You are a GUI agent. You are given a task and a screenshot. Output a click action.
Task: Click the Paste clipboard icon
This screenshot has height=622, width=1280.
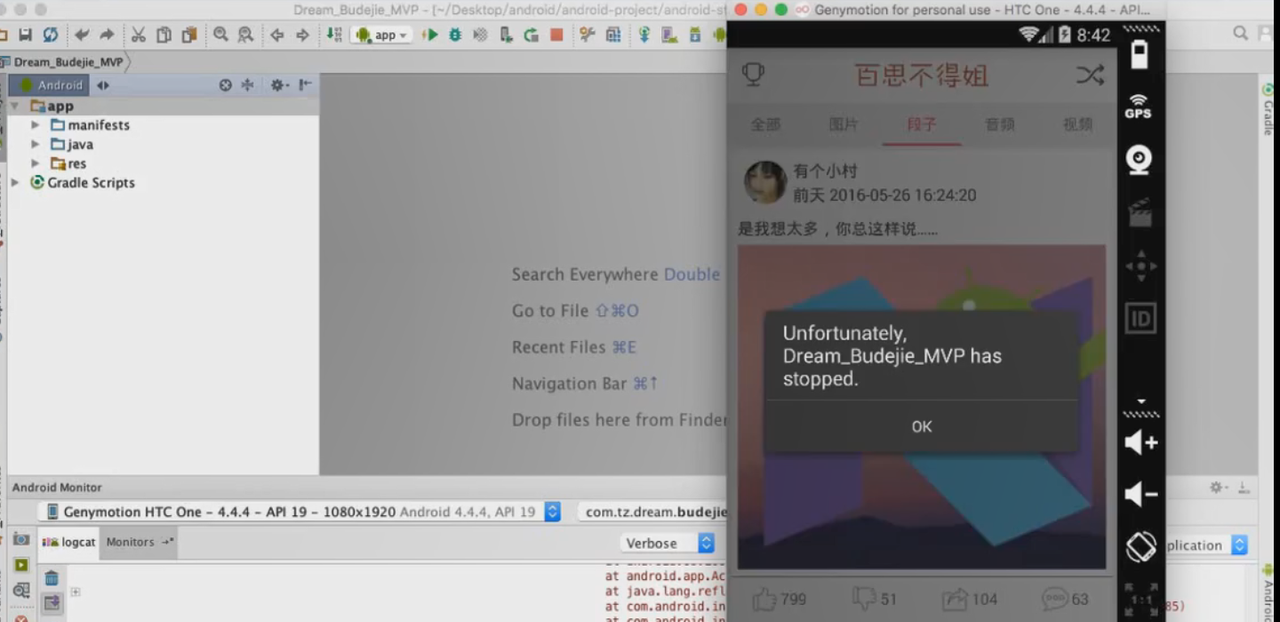(x=189, y=35)
